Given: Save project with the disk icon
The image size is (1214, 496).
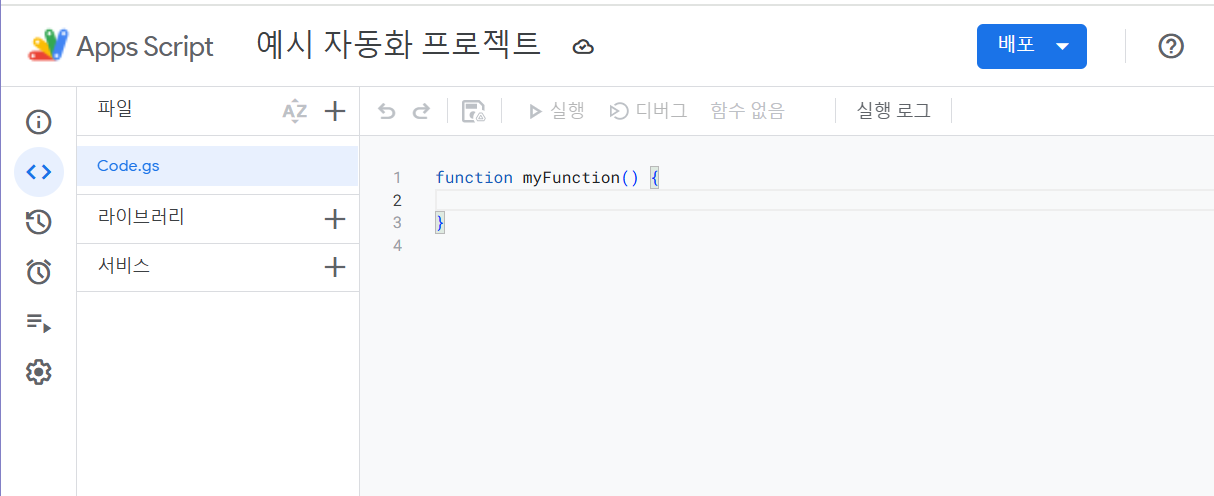Looking at the screenshot, I should pos(473,111).
